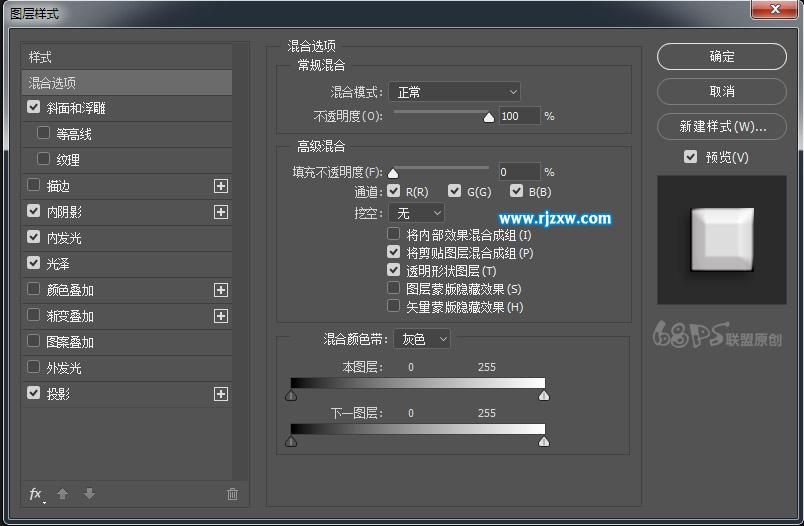Toggle the R(R) channel checkbox

393,191
